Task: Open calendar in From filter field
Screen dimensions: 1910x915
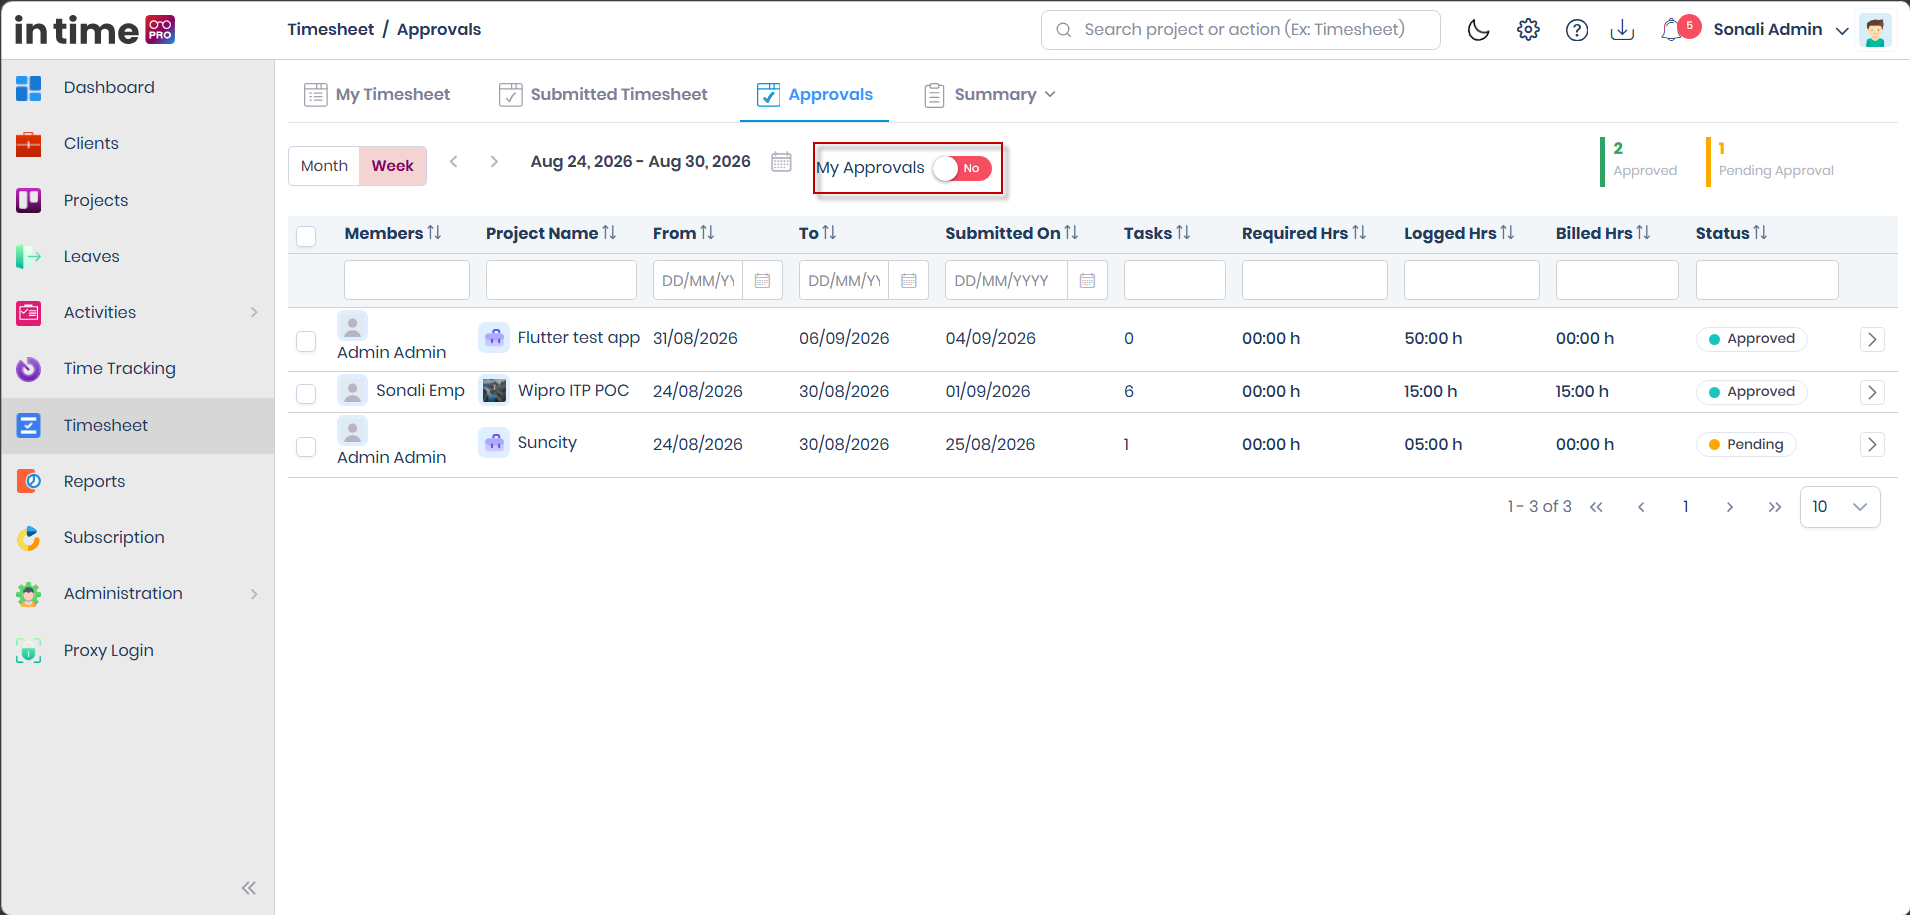Action: click(762, 281)
